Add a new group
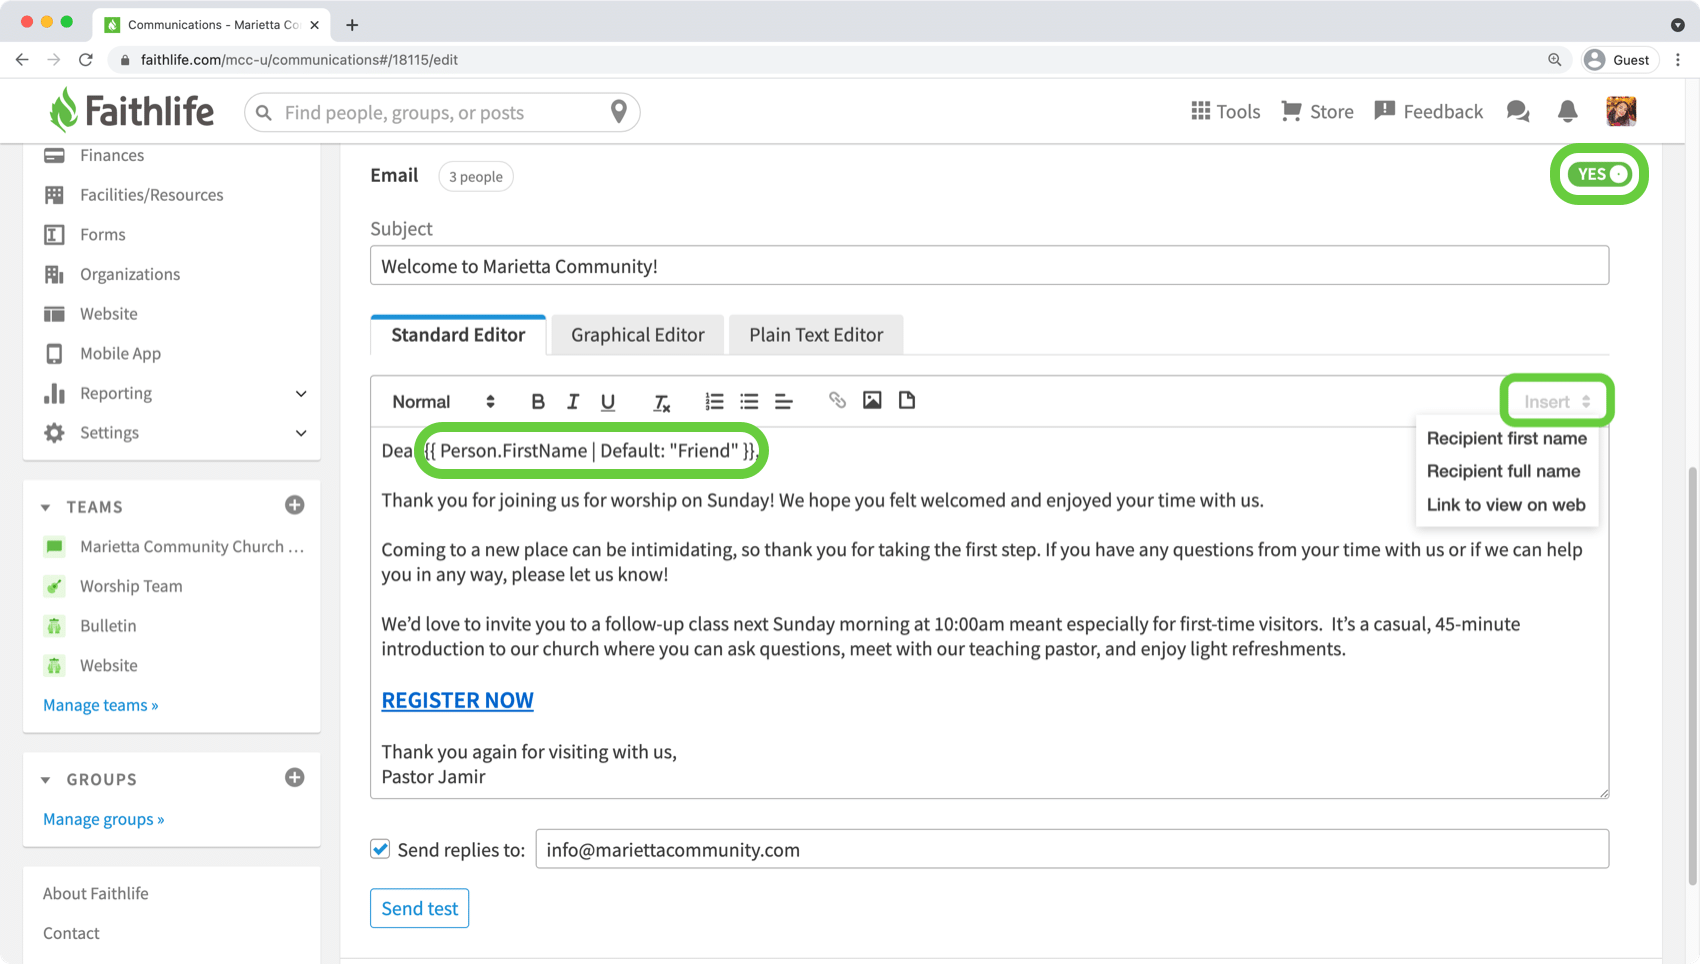1700x964 pixels. (x=294, y=777)
